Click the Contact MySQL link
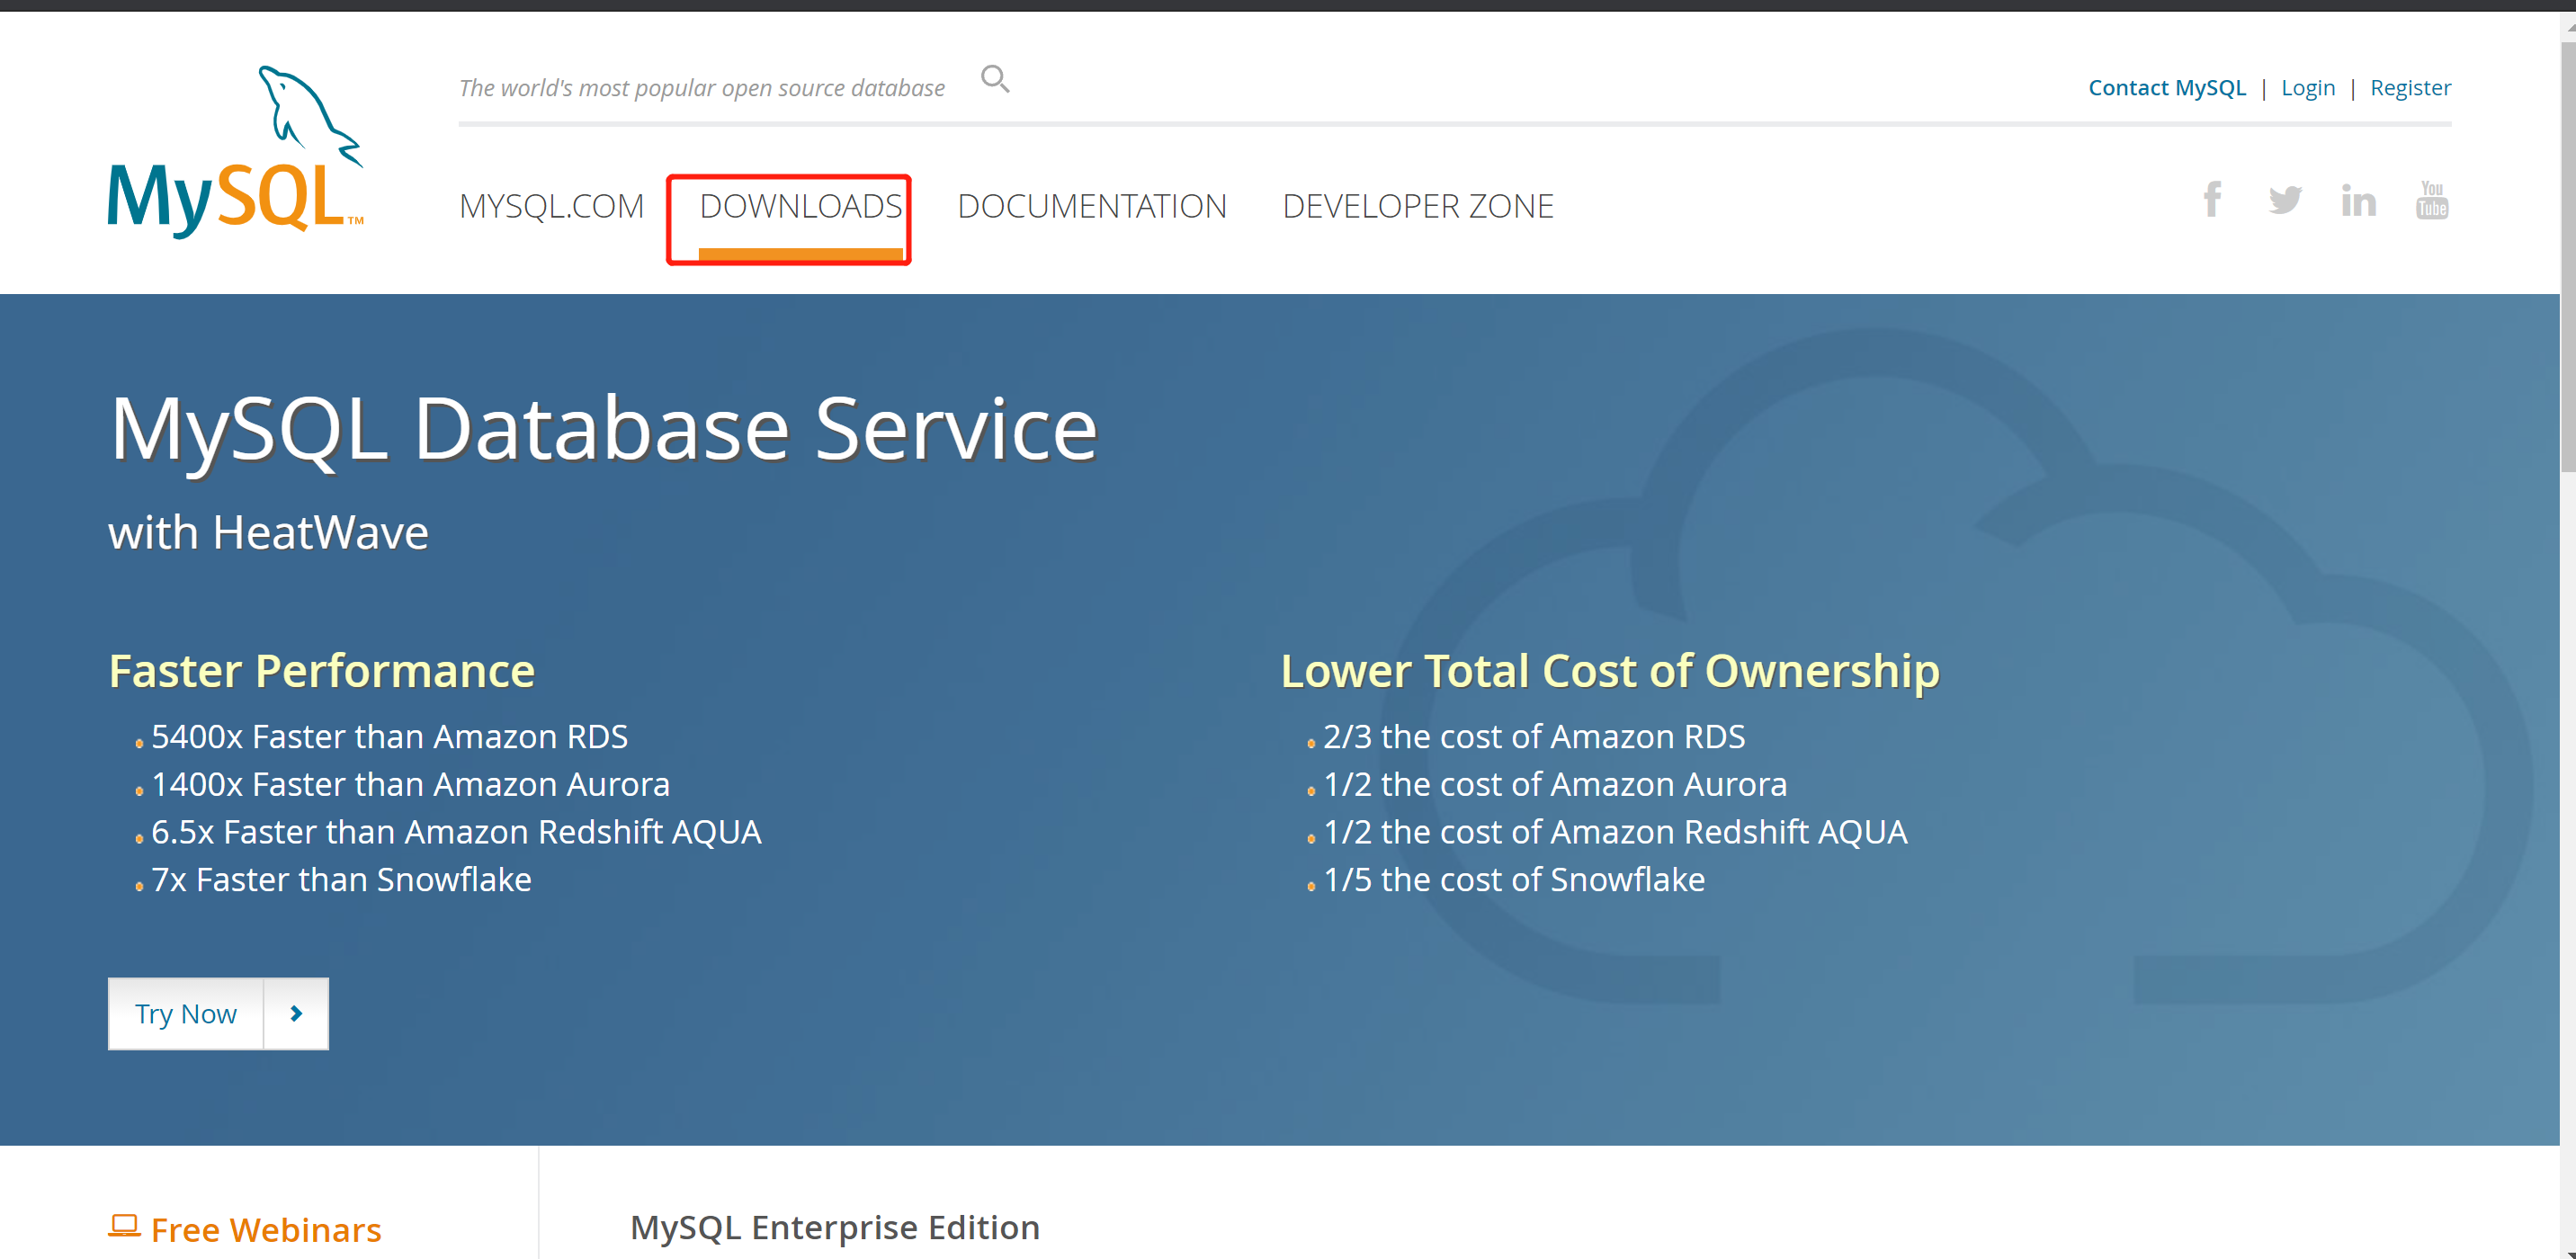The height and width of the screenshot is (1259, 2576). tap(2166, 88)
